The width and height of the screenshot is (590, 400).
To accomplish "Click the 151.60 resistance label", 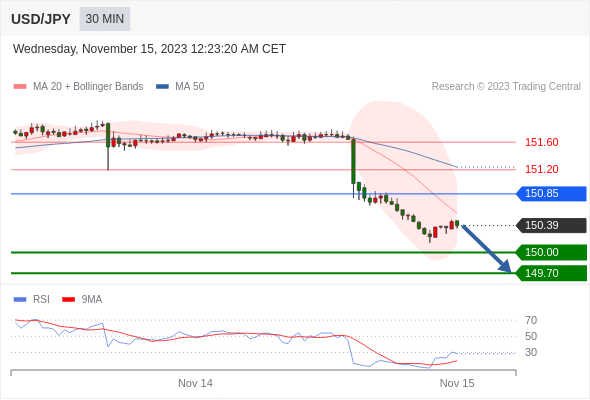I will [x=541, y=142].
